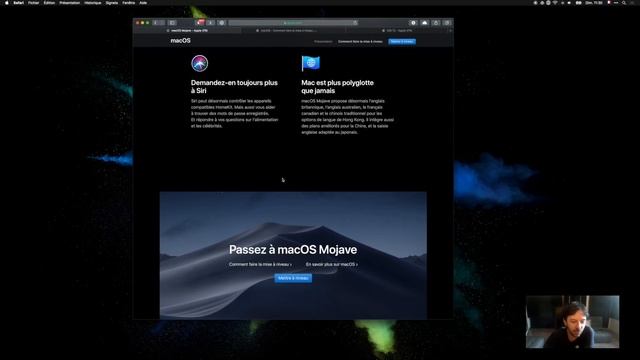The image size is (640, 360).
Task: Open the 1Password-style extension icon
Action: (413, 23)
